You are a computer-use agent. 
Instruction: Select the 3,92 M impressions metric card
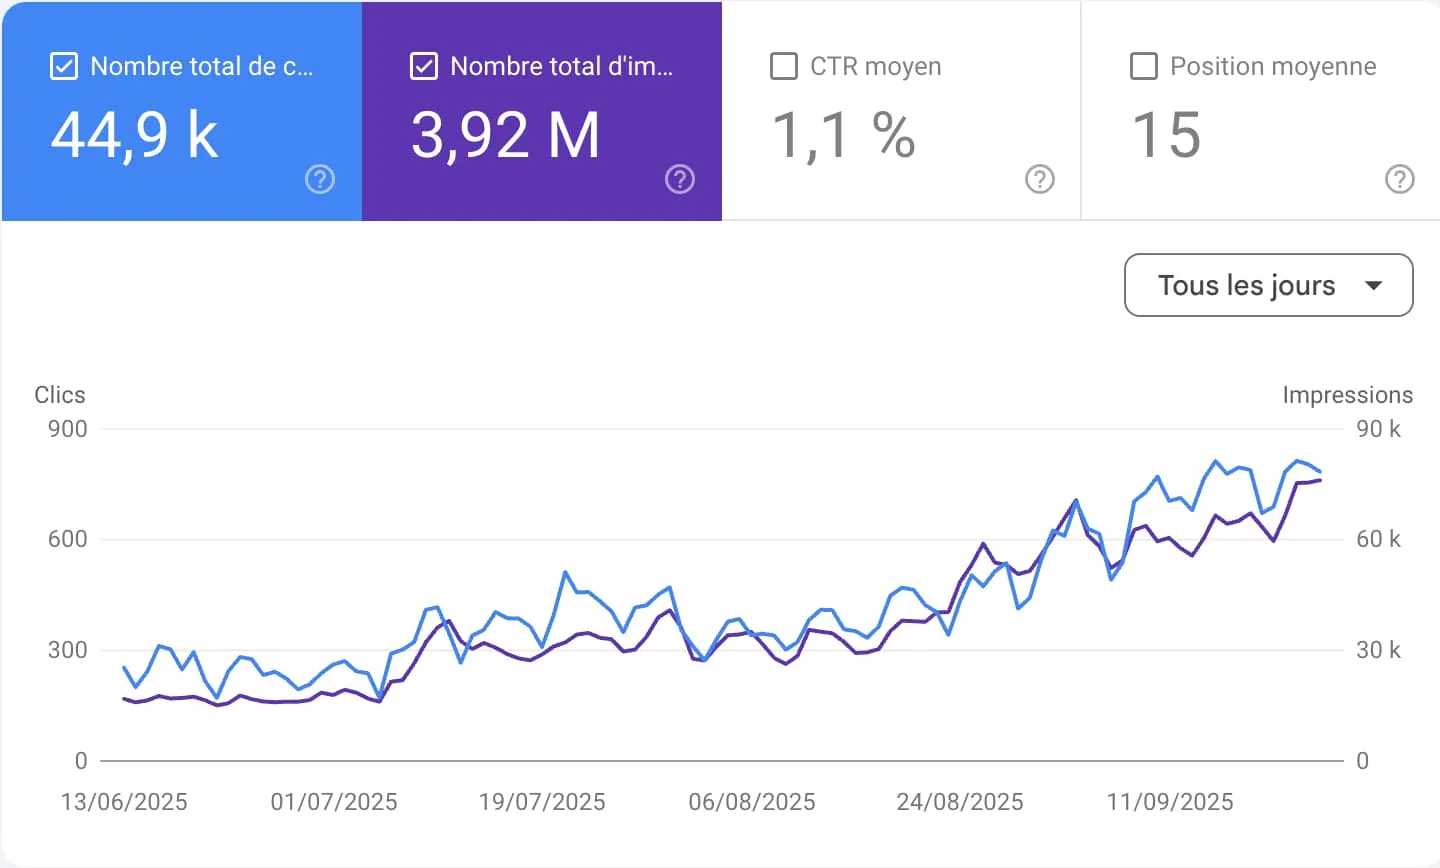click(542, 111)
